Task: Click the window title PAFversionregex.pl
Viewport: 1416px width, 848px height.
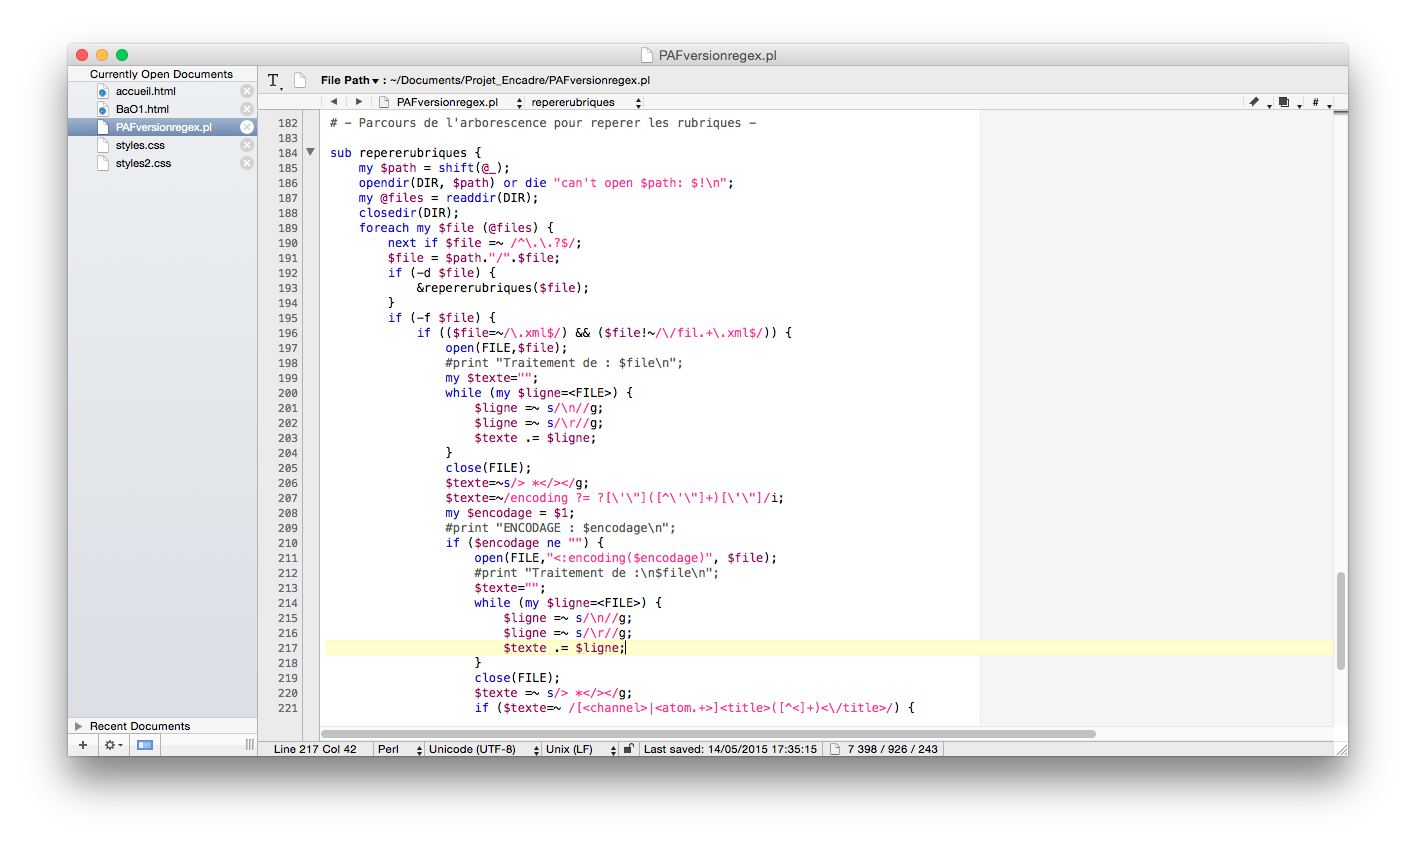Action: [x=717, y=55]
